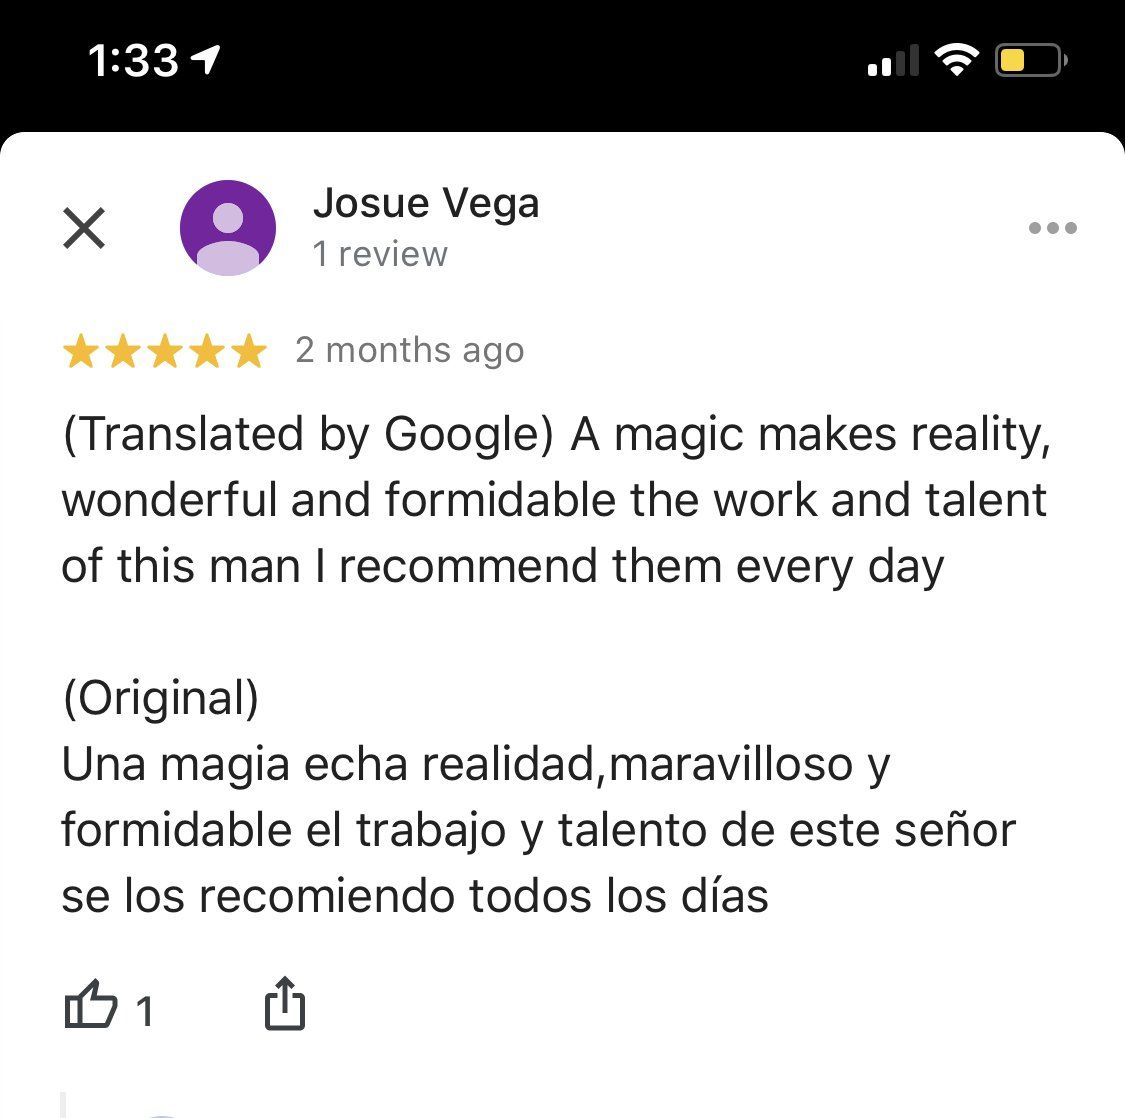
Task: Click the "2 months ago" timestamp
Action: 410,351
